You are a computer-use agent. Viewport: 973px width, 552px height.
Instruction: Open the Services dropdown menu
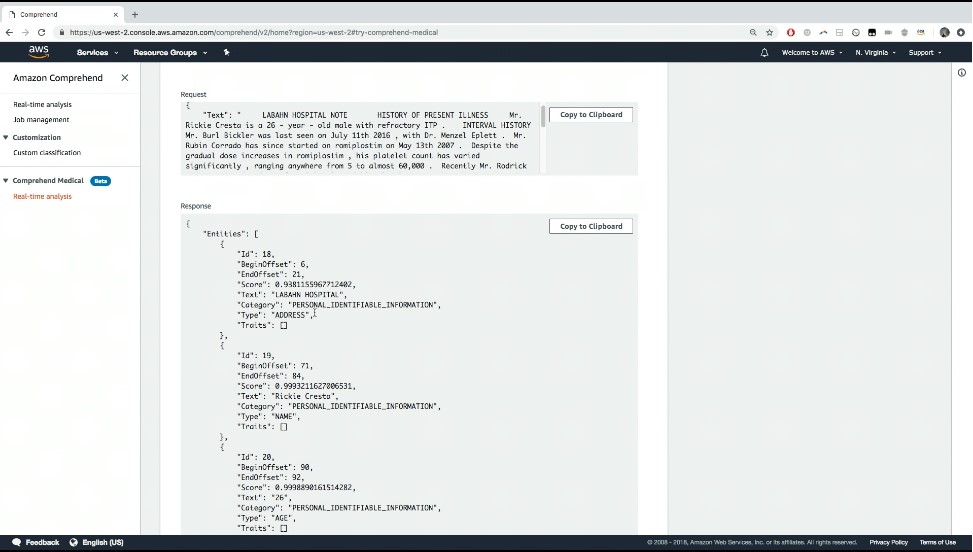coord(97,53)
